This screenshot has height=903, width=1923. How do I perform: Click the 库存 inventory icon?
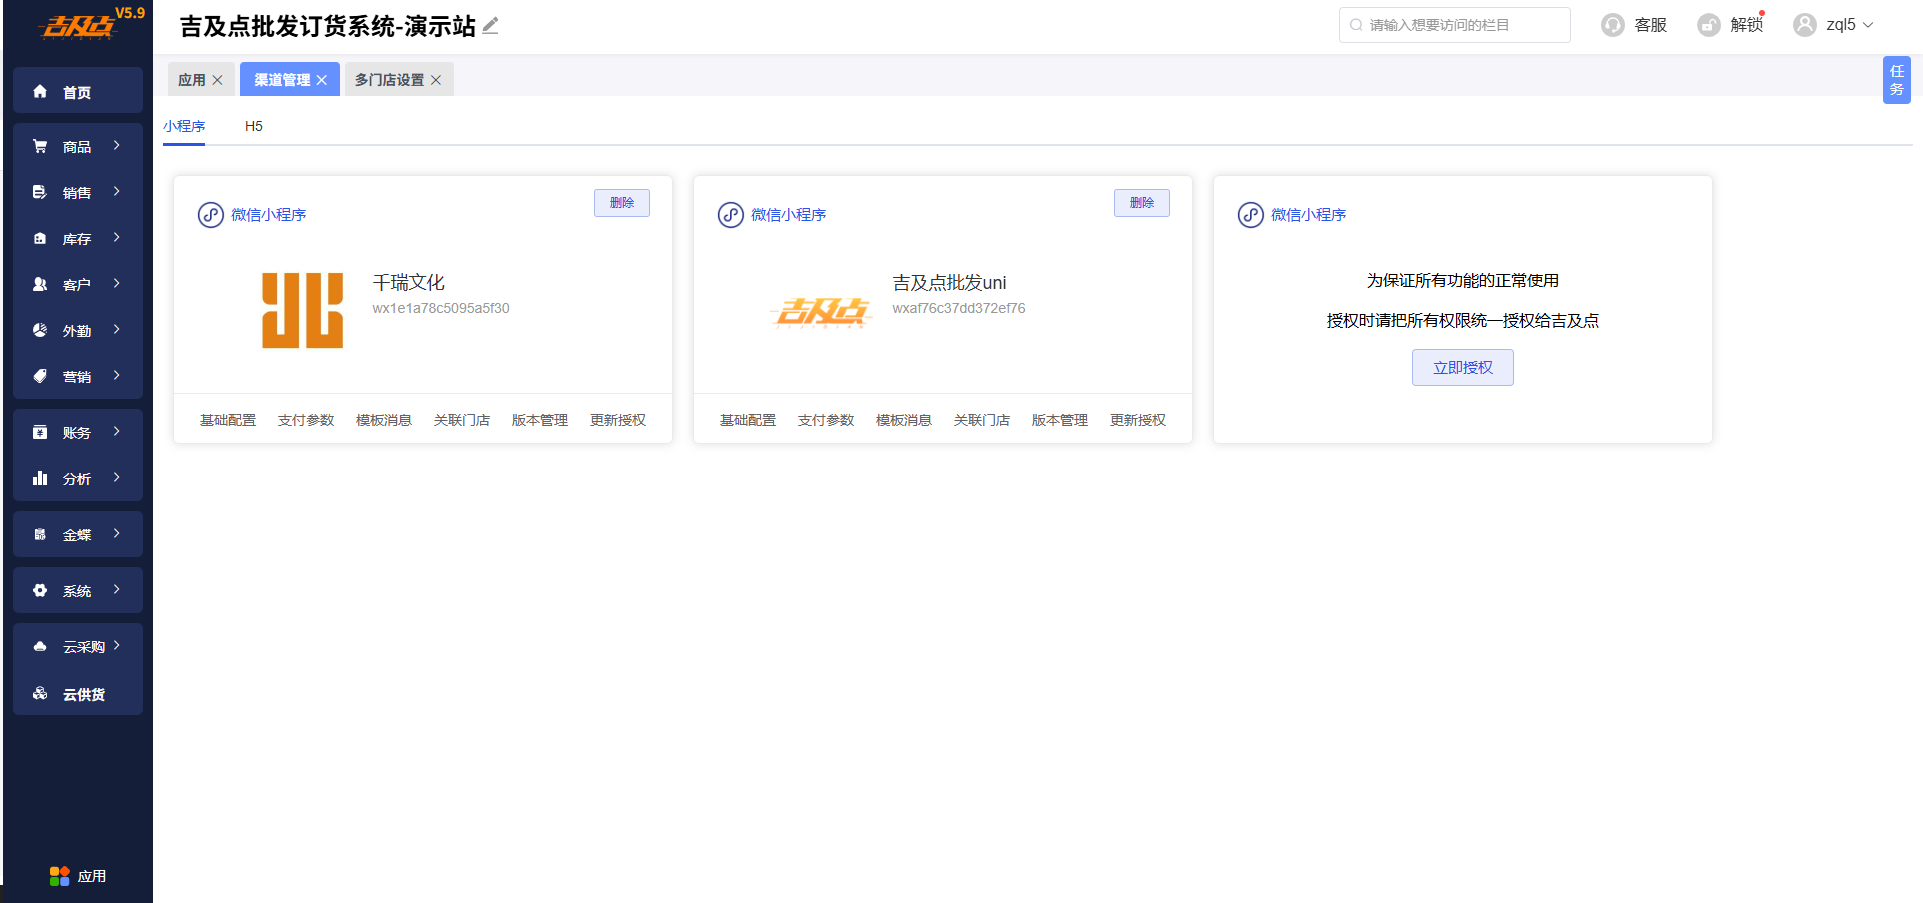(40, 238)
